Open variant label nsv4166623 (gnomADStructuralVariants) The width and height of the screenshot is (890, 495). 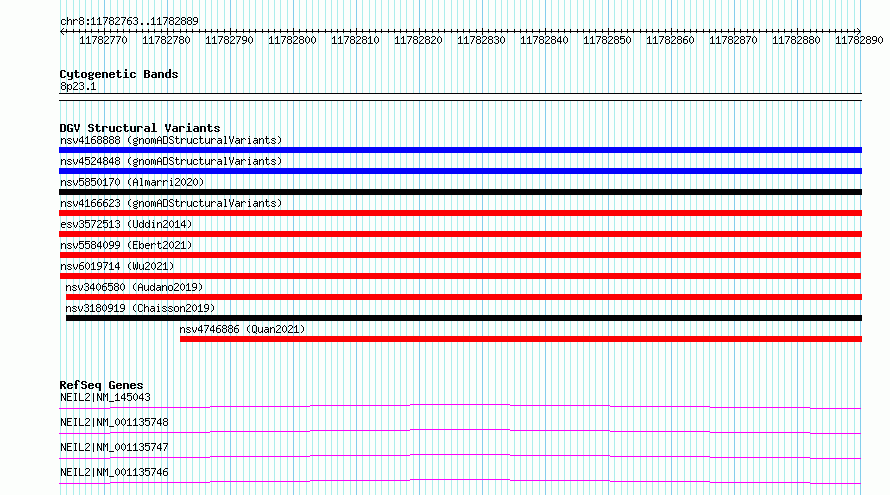click(x=171, y=203)
